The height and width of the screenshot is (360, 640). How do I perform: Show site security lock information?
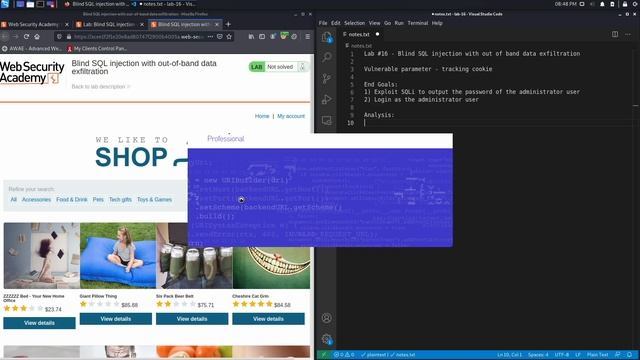click(69, 36)
